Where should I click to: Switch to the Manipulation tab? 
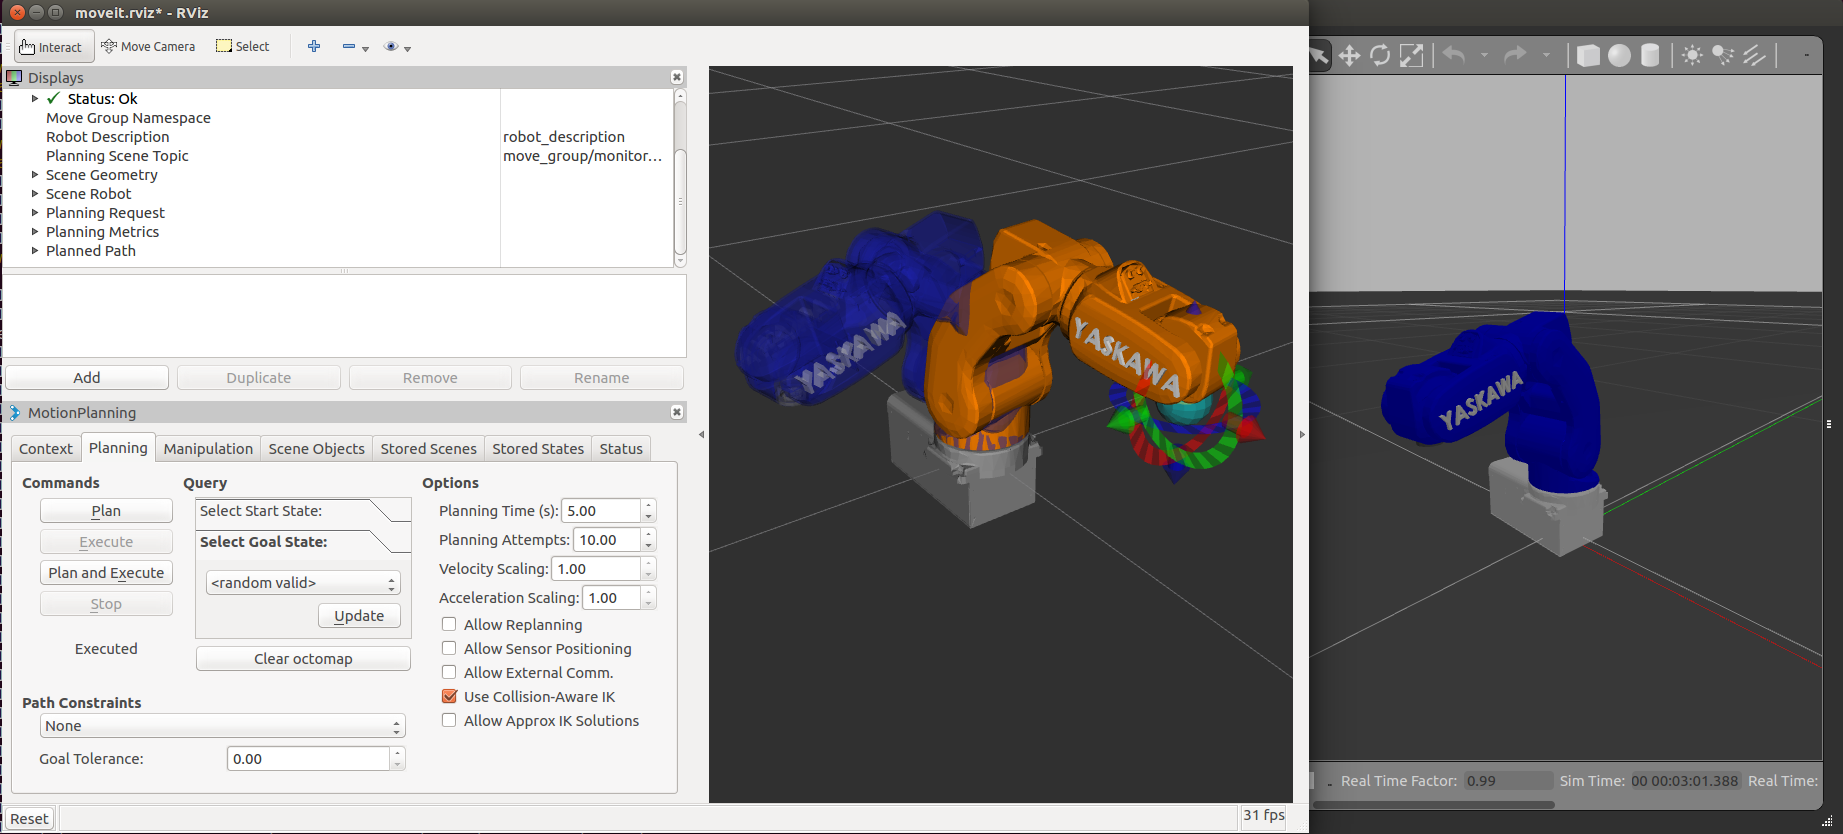(208, 449)
